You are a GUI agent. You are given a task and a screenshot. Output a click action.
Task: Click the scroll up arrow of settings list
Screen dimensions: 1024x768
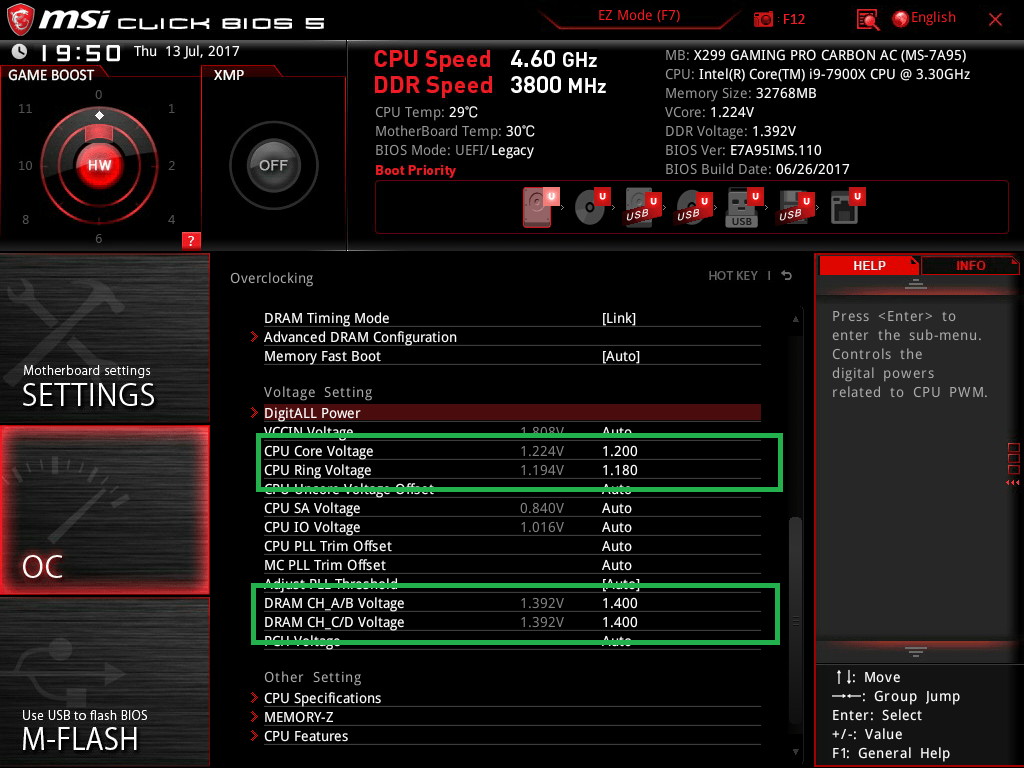click(795, 319)
